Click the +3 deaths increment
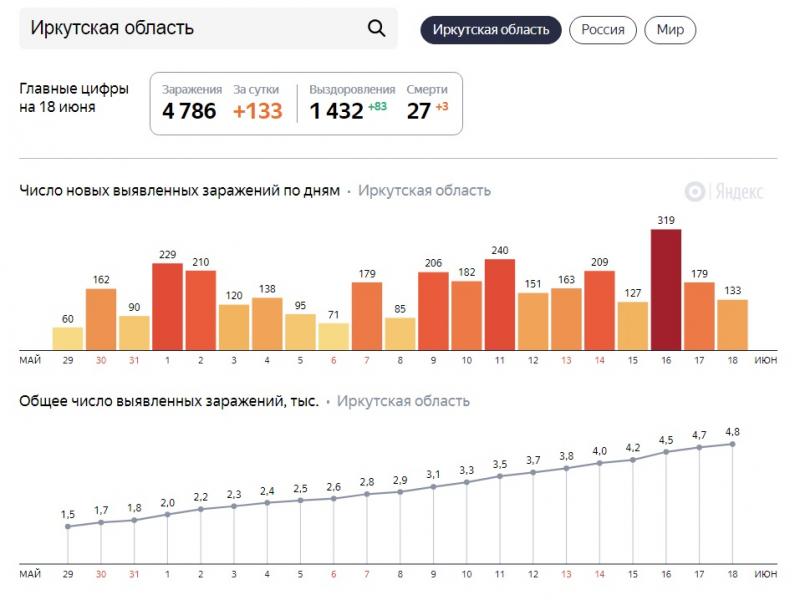Image resolution: width=800 pixels, height=600 pixels. (442, 106)
